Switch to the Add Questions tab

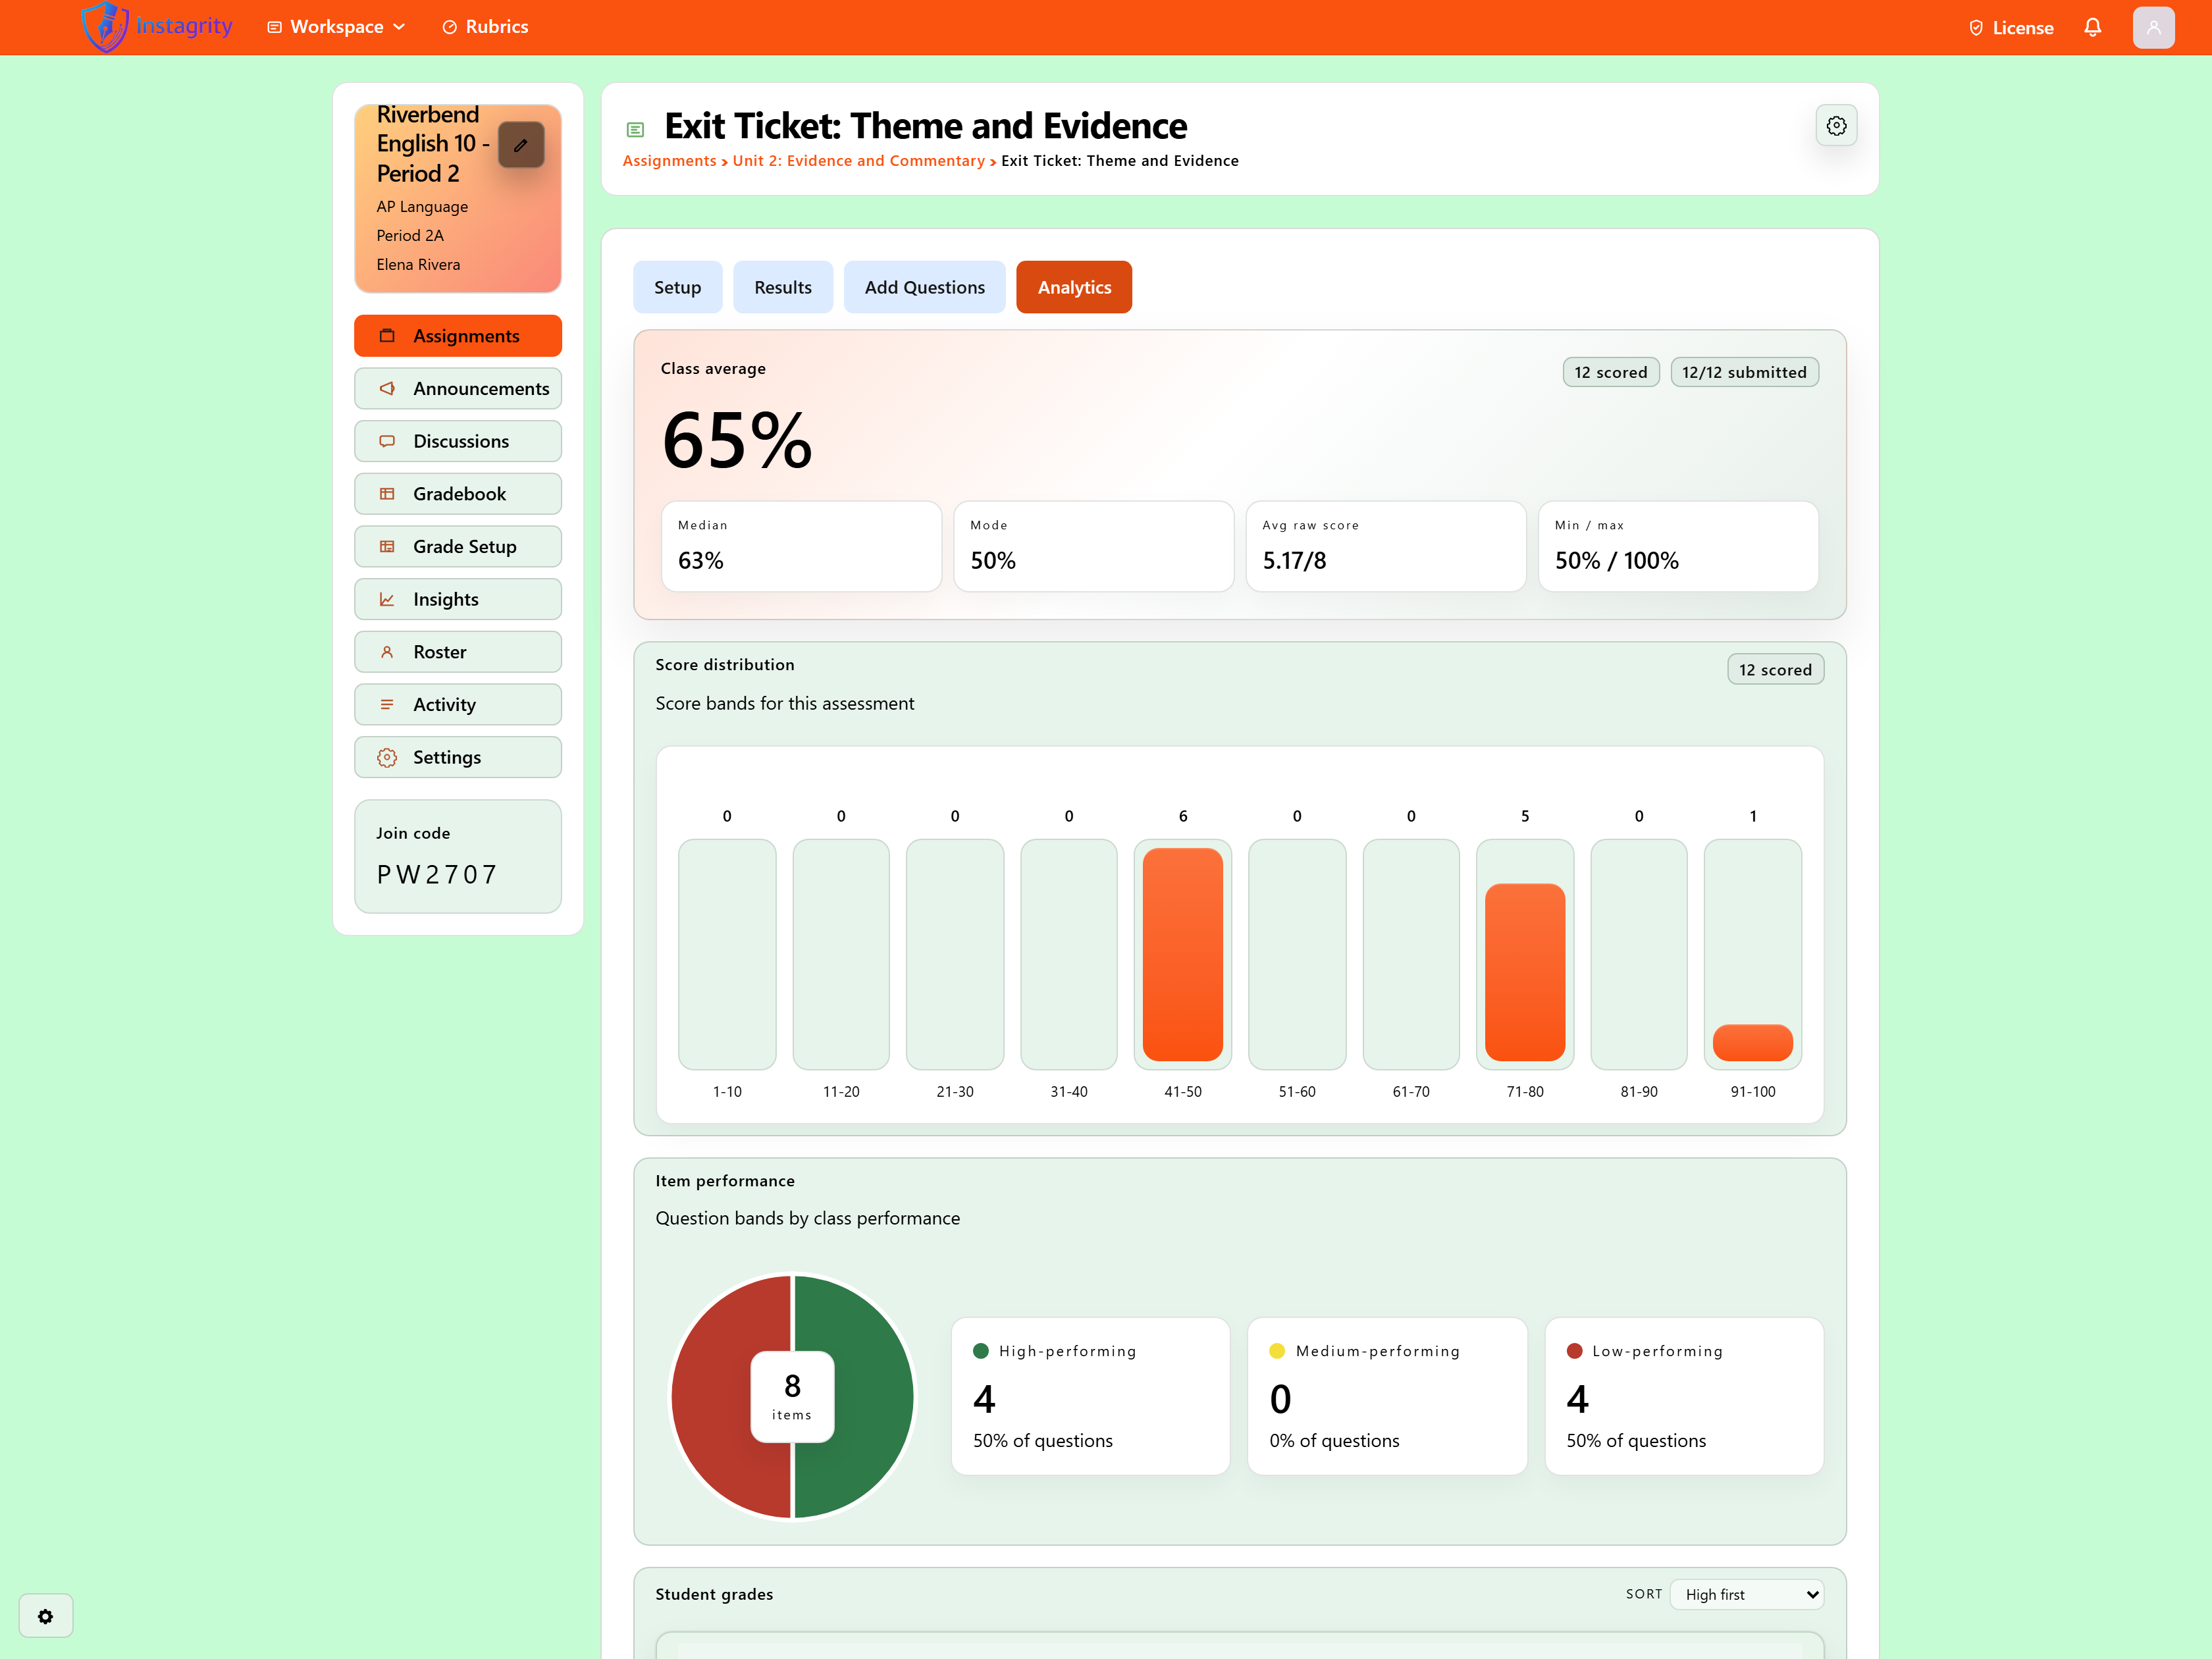[924, 287]
